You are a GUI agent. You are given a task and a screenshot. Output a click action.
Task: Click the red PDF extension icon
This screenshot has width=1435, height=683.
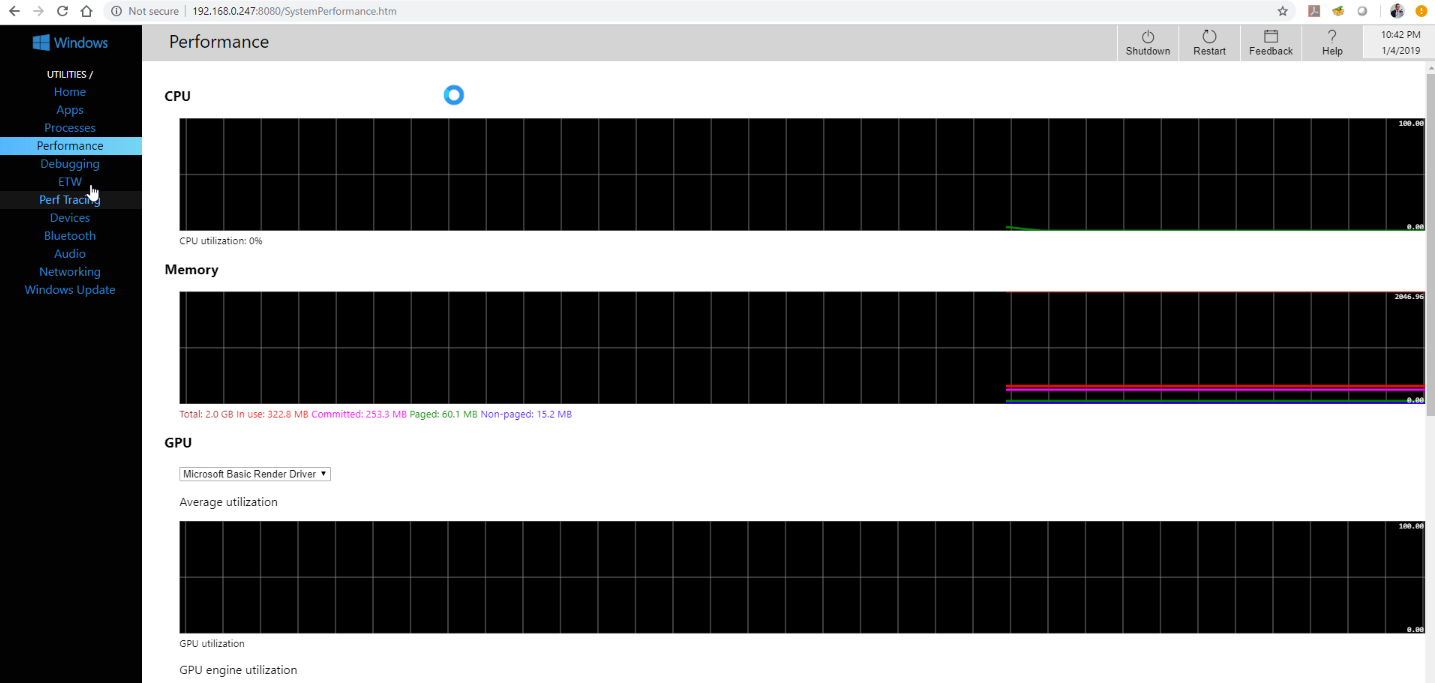tap(1314, 11)
